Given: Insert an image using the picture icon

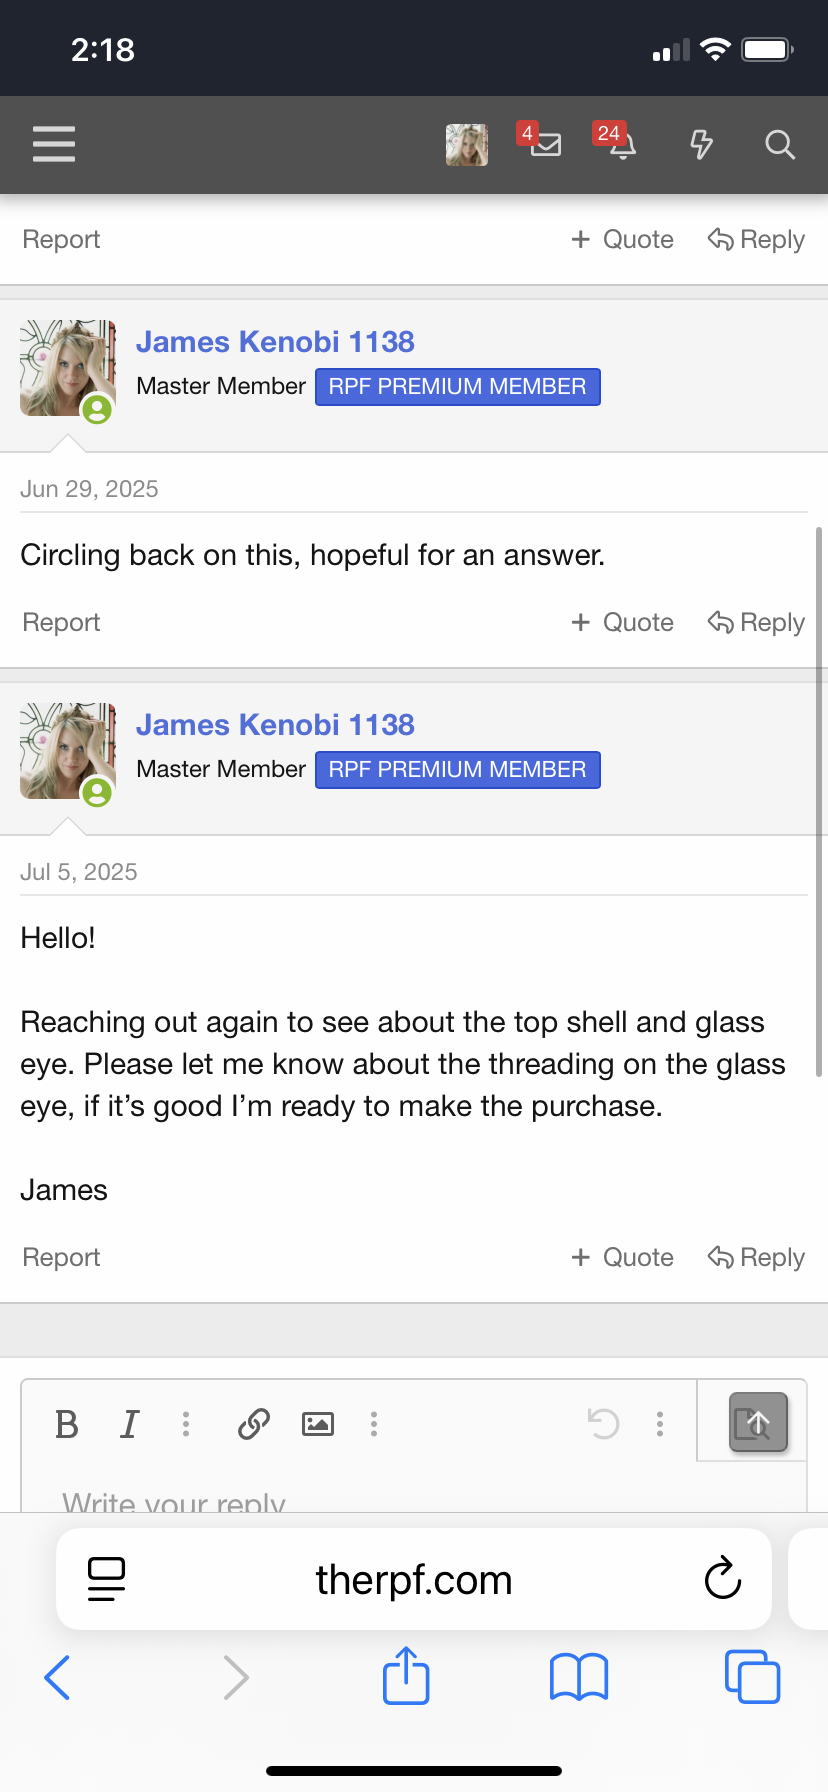Looking at the screenshot, I should click(x=318, y=1424).
